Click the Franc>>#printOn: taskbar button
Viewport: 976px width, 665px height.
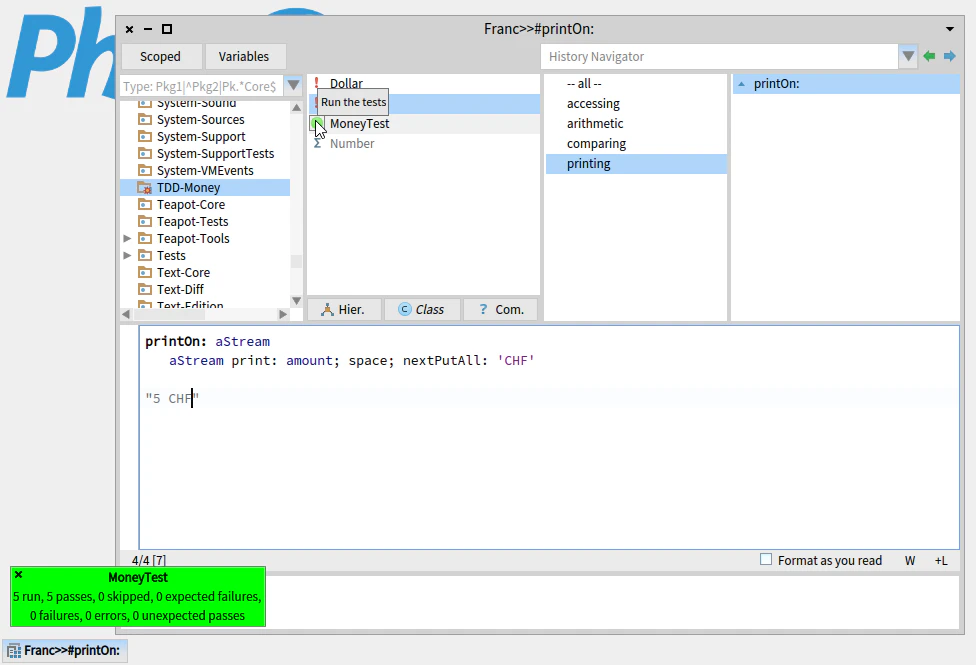65,651
